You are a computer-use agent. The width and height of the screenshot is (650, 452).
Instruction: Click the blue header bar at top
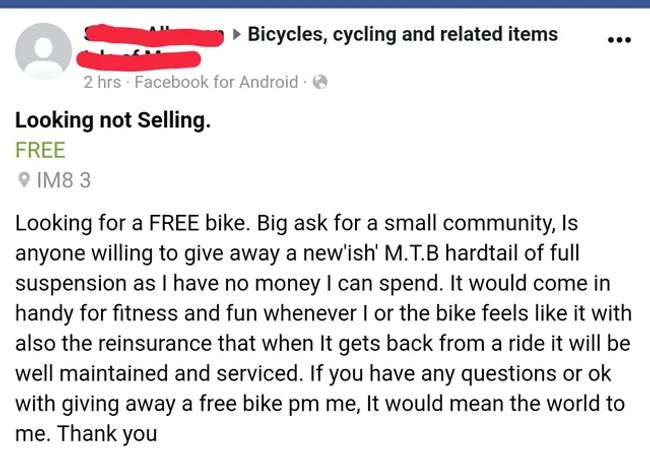pos(325,4)
